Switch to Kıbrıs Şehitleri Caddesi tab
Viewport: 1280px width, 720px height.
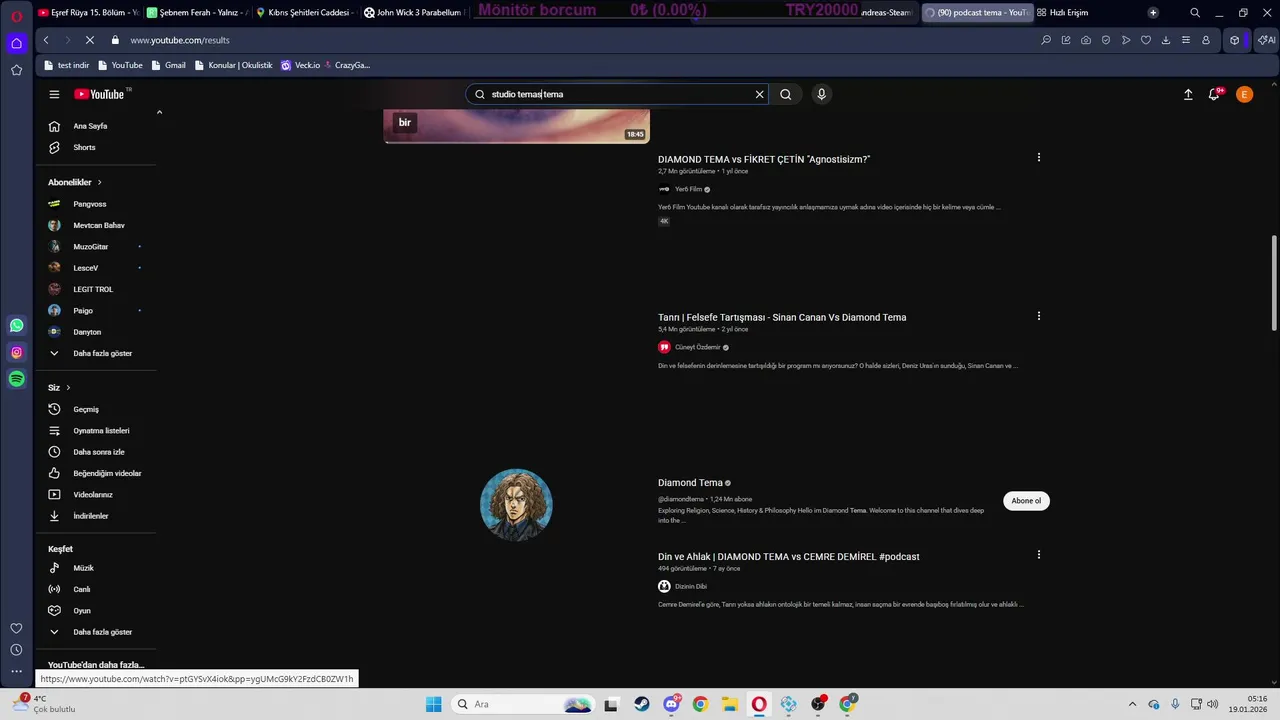pos(305,13)
